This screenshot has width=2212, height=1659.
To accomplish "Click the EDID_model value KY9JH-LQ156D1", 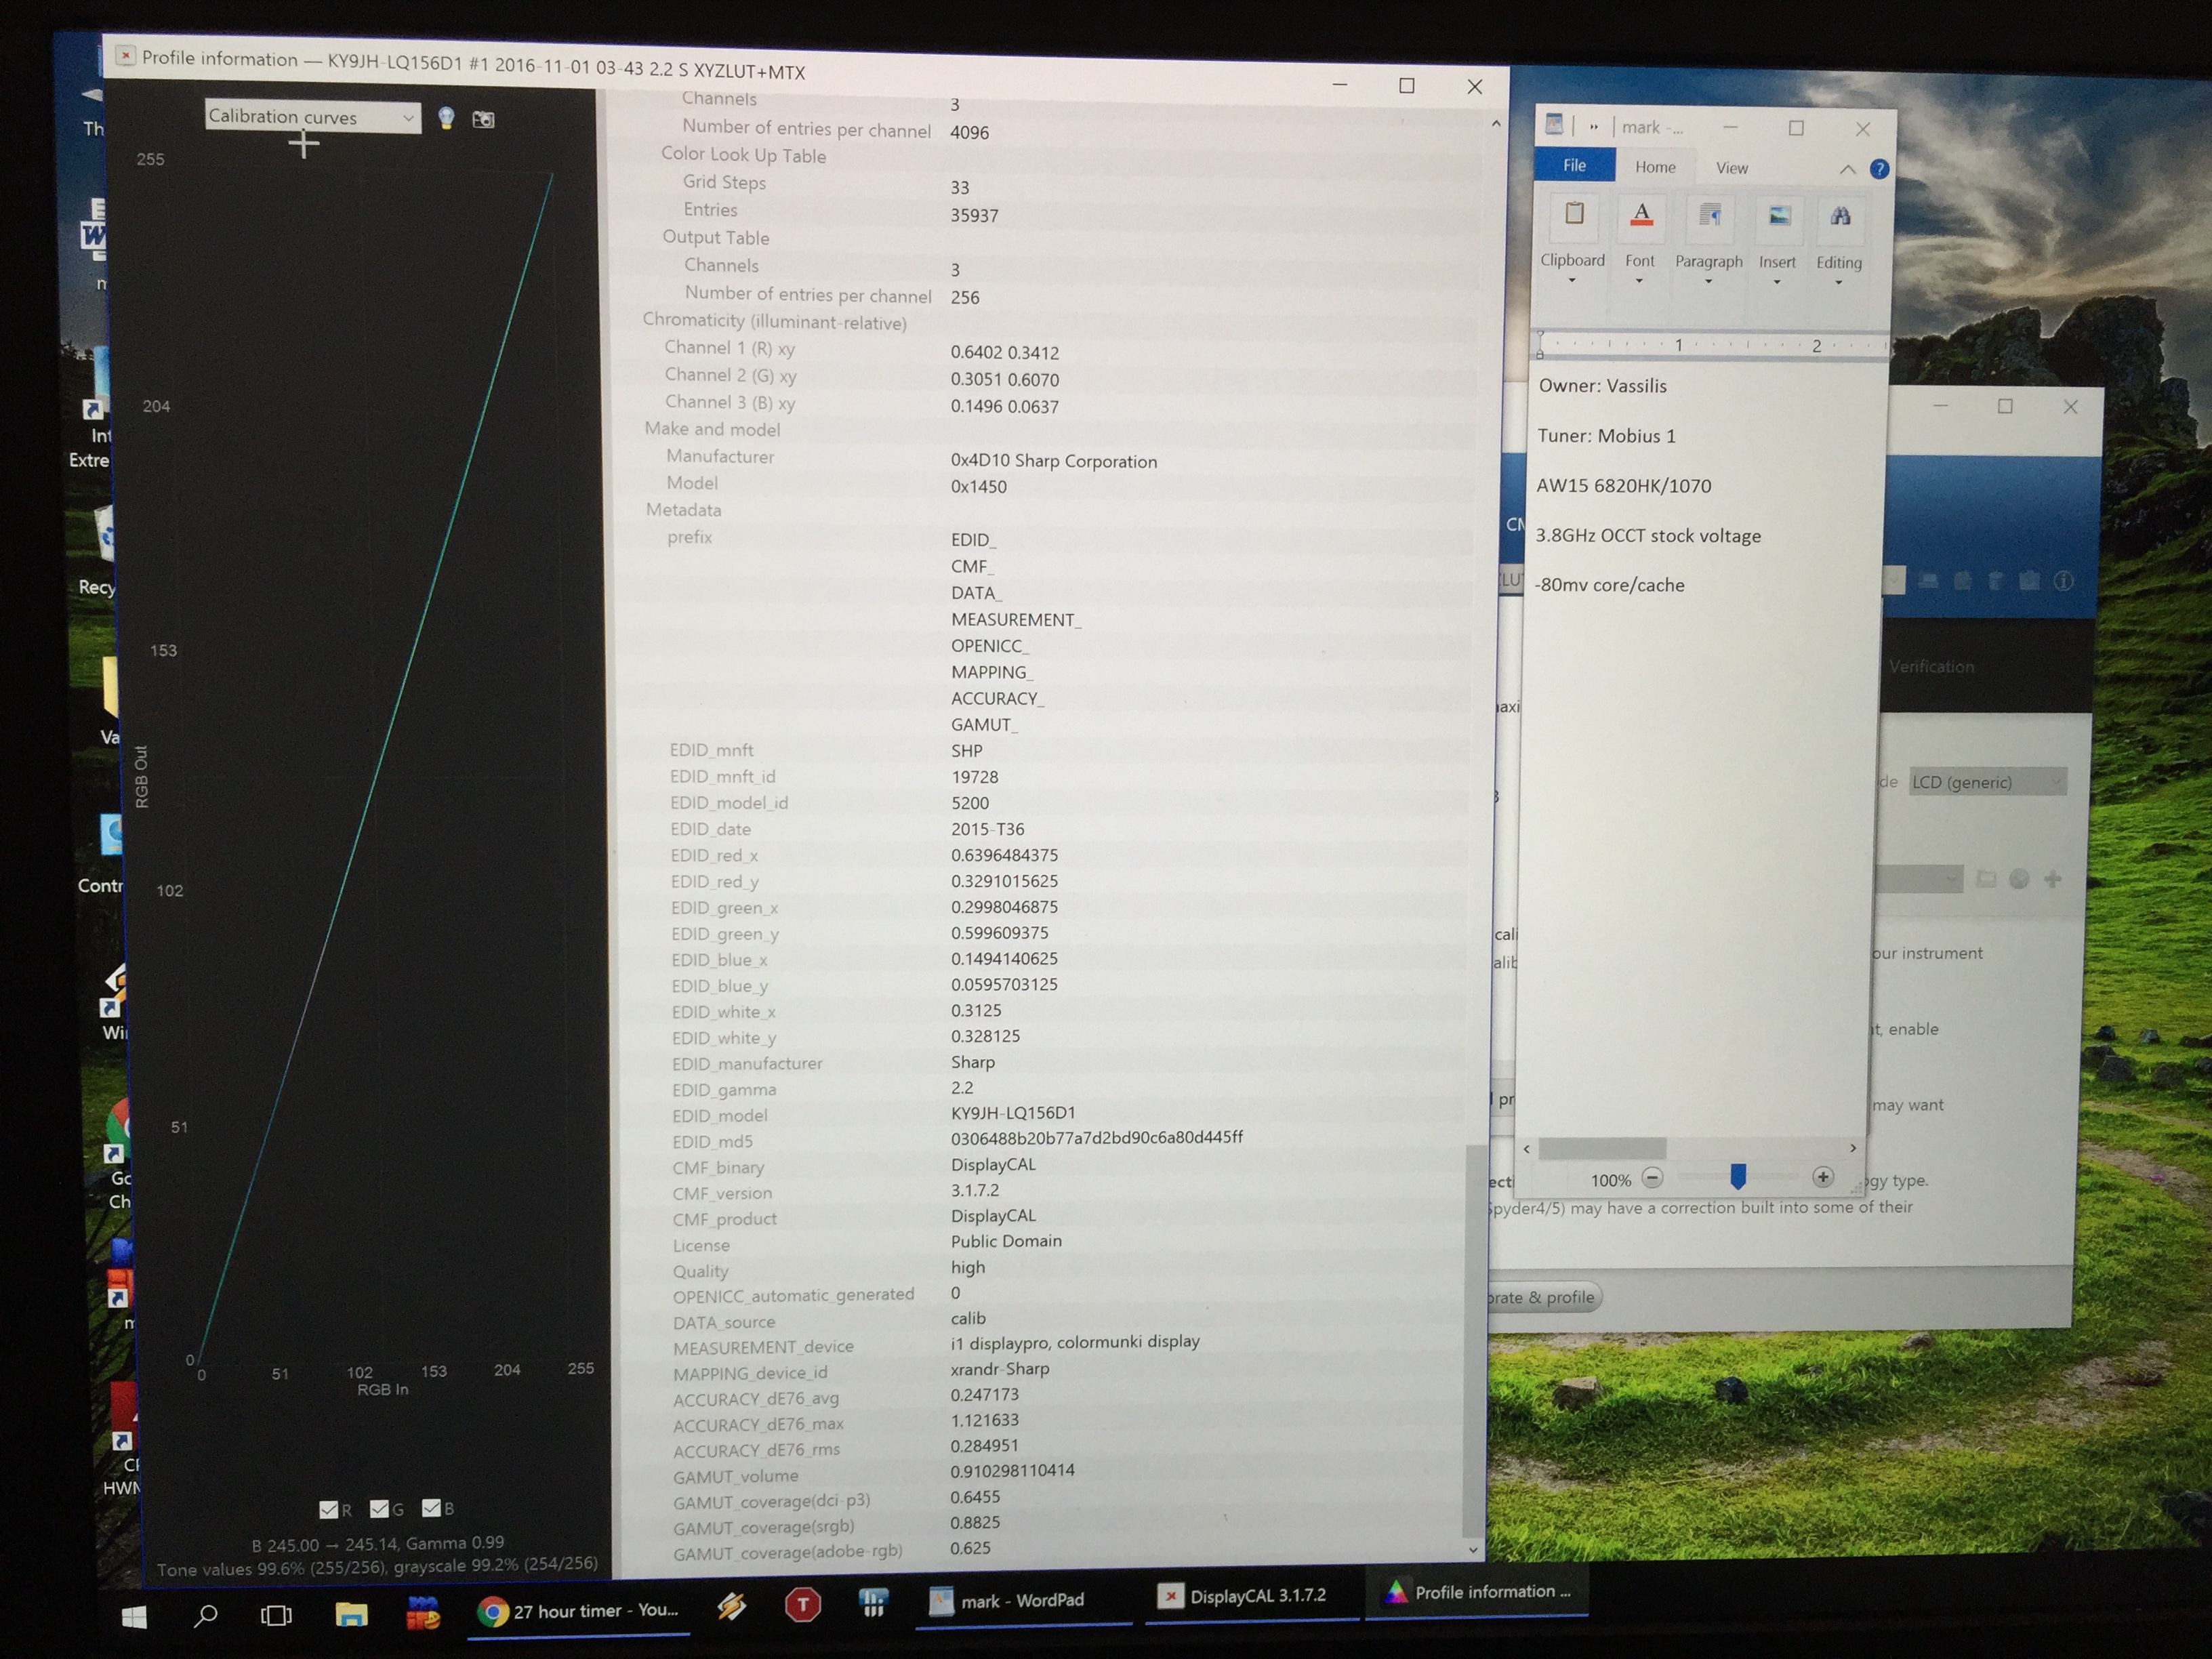I will coord(1013,1113).
